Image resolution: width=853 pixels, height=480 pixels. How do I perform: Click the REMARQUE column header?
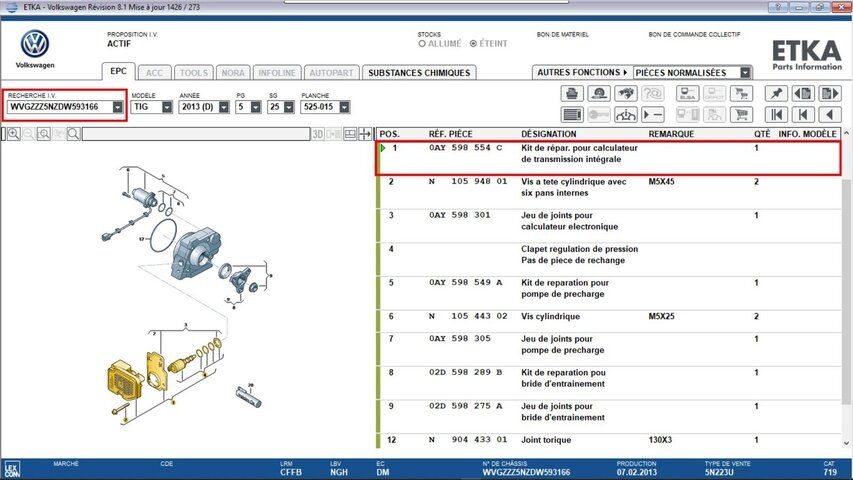(671, 134)
